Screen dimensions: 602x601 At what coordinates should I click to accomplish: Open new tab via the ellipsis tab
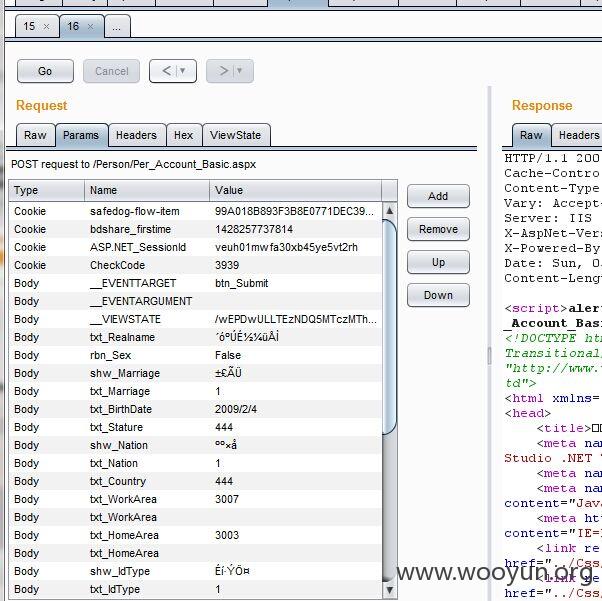point(117,26)
